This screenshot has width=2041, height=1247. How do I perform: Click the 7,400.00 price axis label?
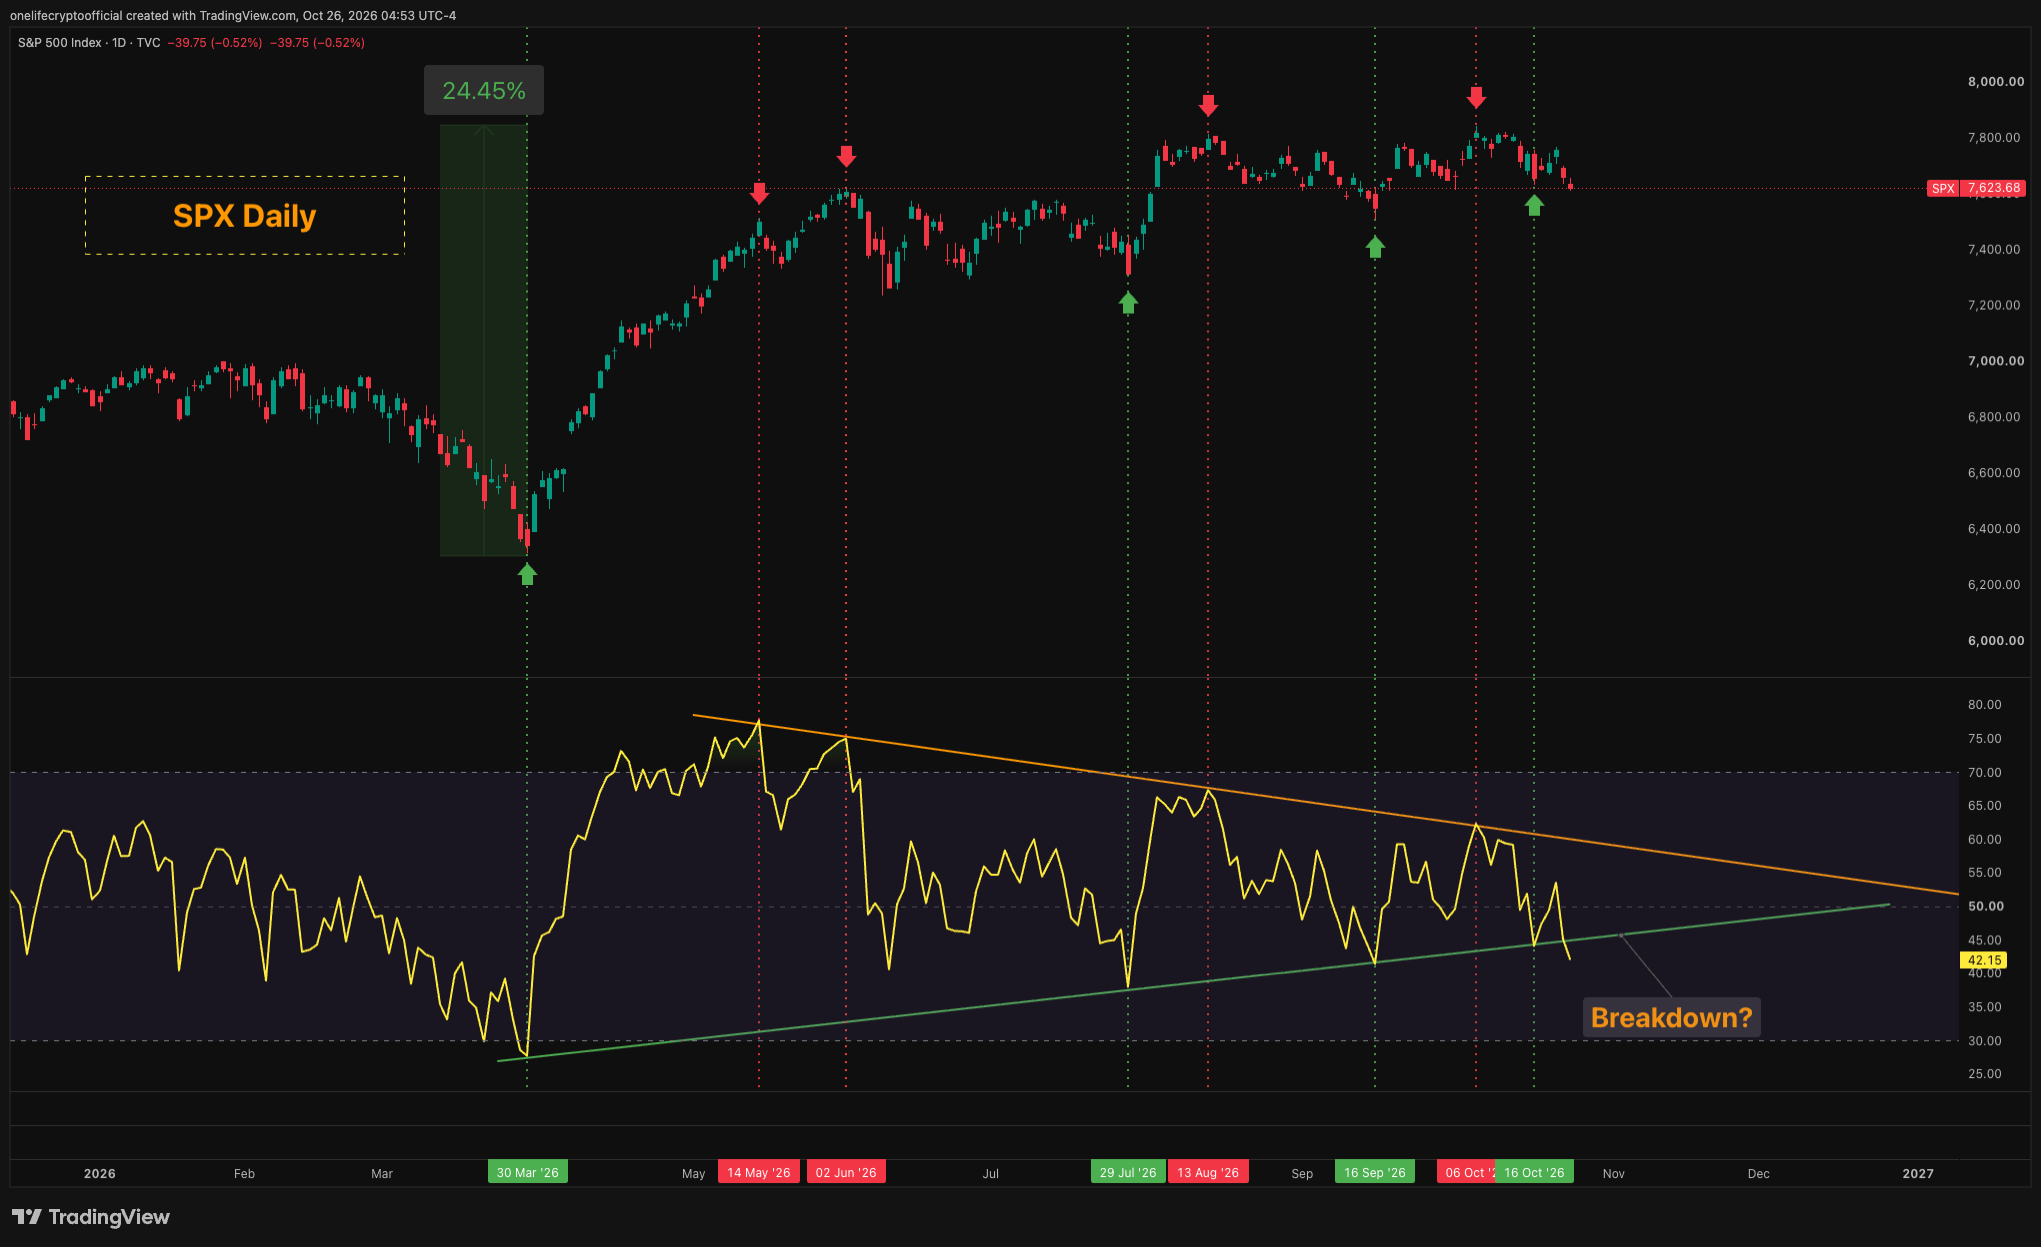[x=1994, y=250]
